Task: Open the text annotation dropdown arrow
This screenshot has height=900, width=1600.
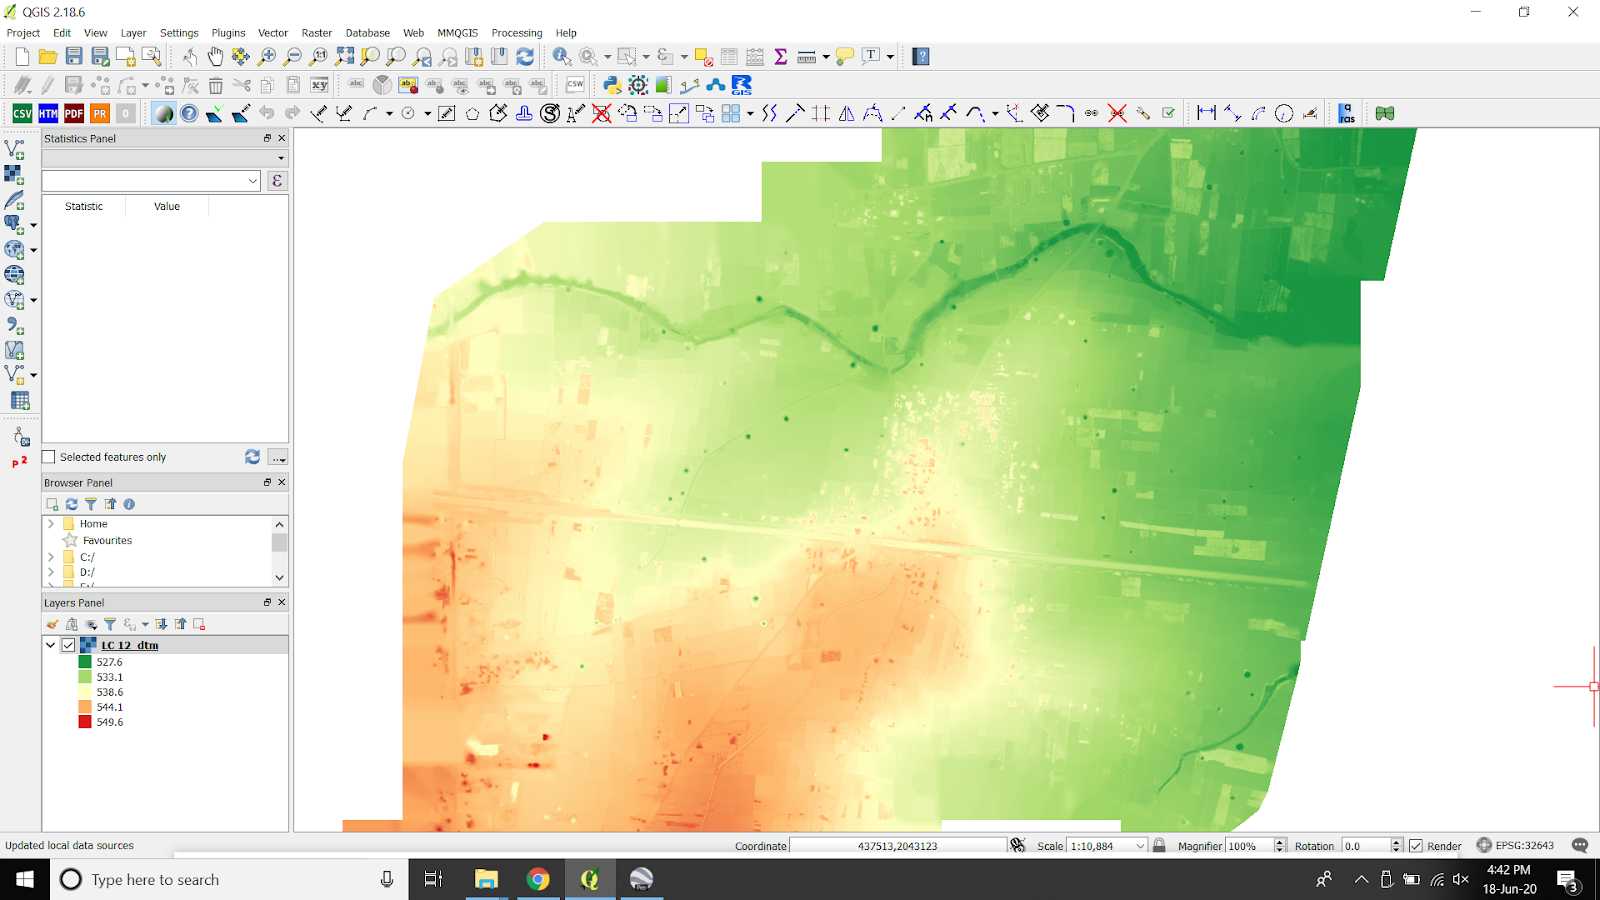Action: click(x=890, y=57)
